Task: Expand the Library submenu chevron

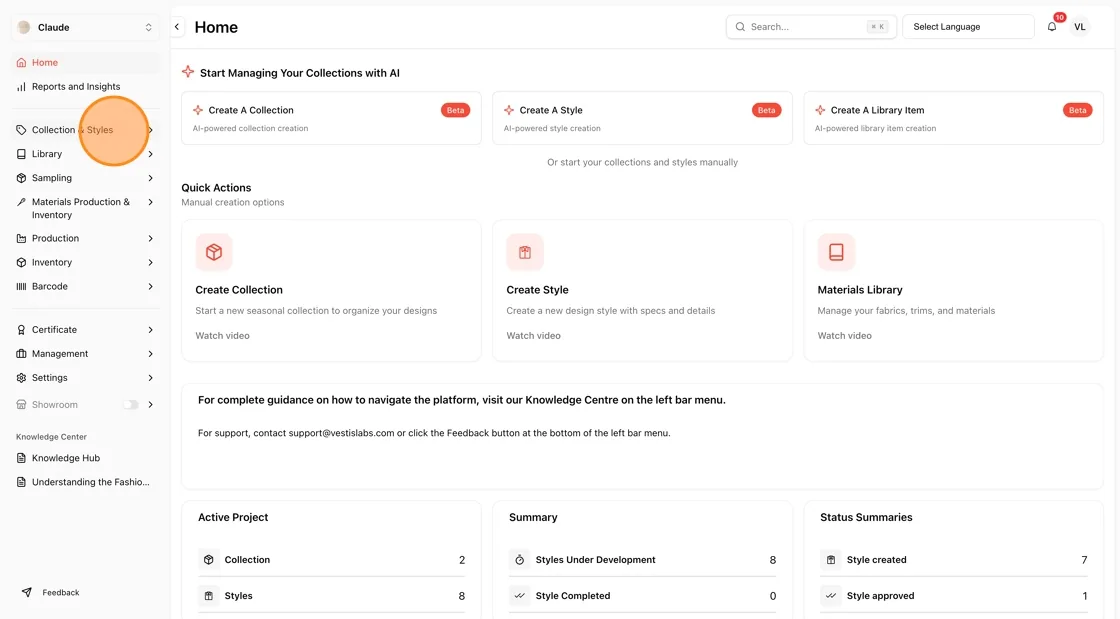Action: (151, 154)
